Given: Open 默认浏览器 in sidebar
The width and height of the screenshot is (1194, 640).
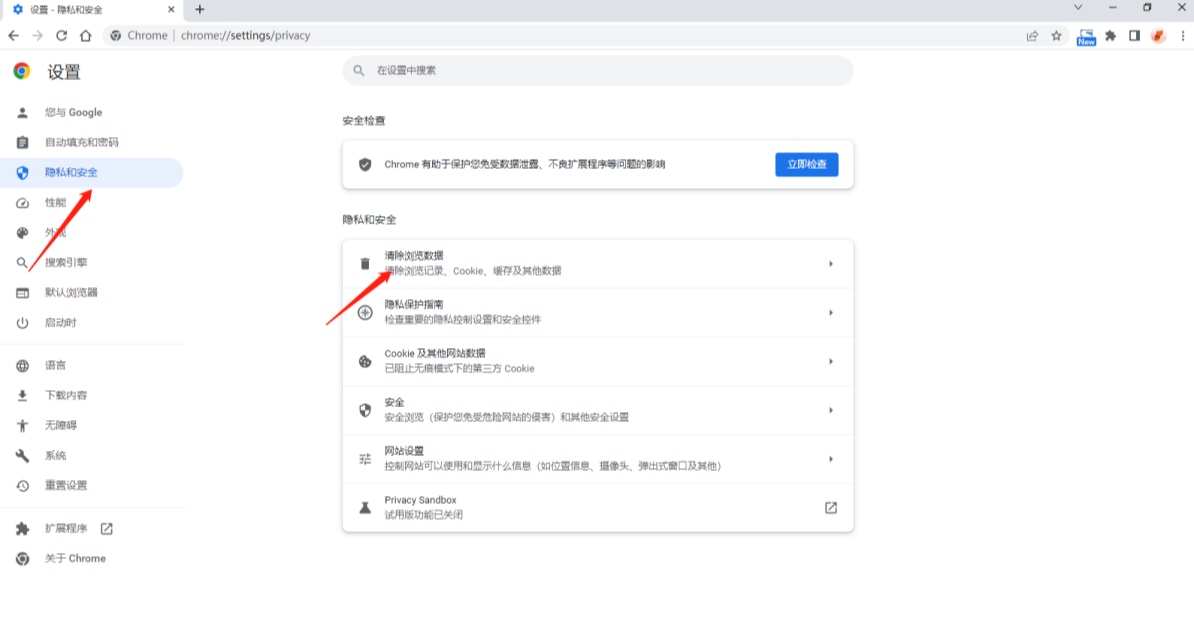Looking at the screenshot, I should (91, 293).
